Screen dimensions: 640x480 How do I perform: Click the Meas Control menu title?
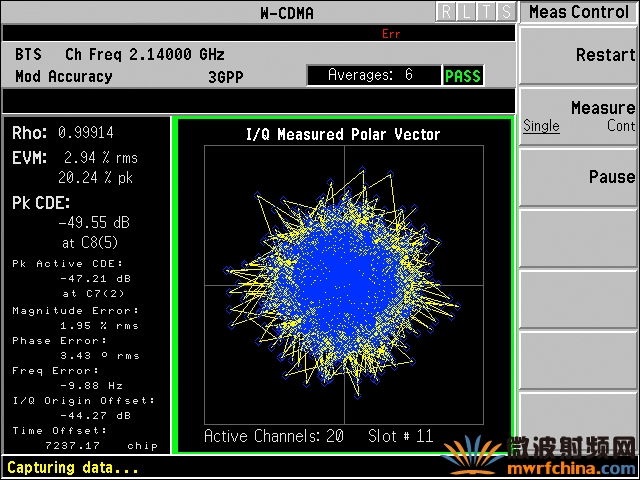point(579,12)
